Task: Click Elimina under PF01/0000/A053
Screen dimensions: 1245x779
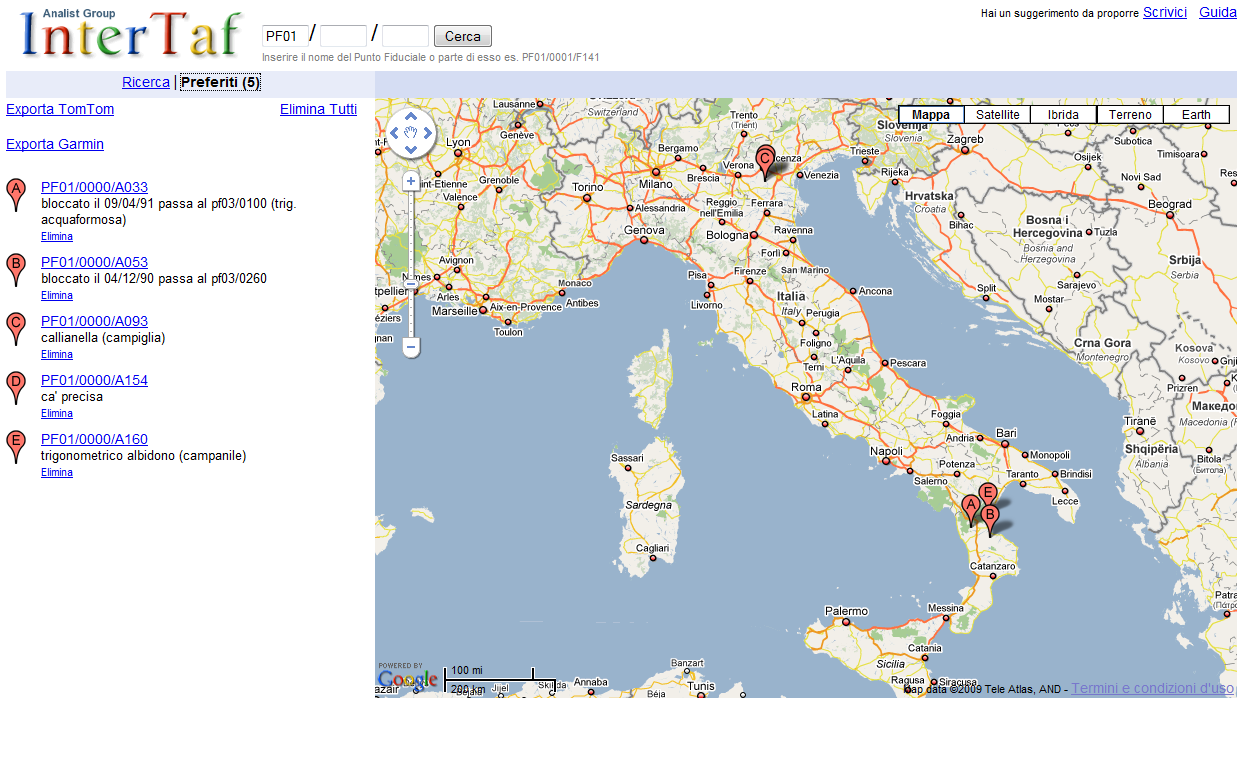Action: 57,296
